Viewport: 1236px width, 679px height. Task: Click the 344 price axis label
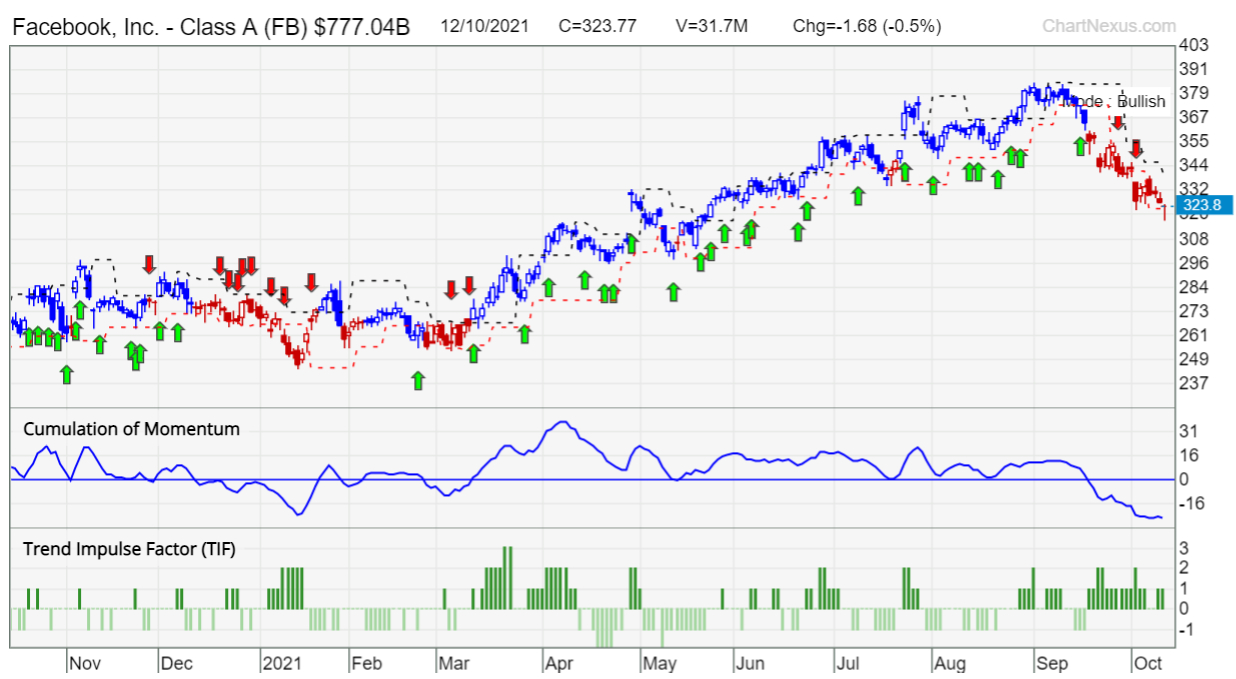coord(1195,165)
